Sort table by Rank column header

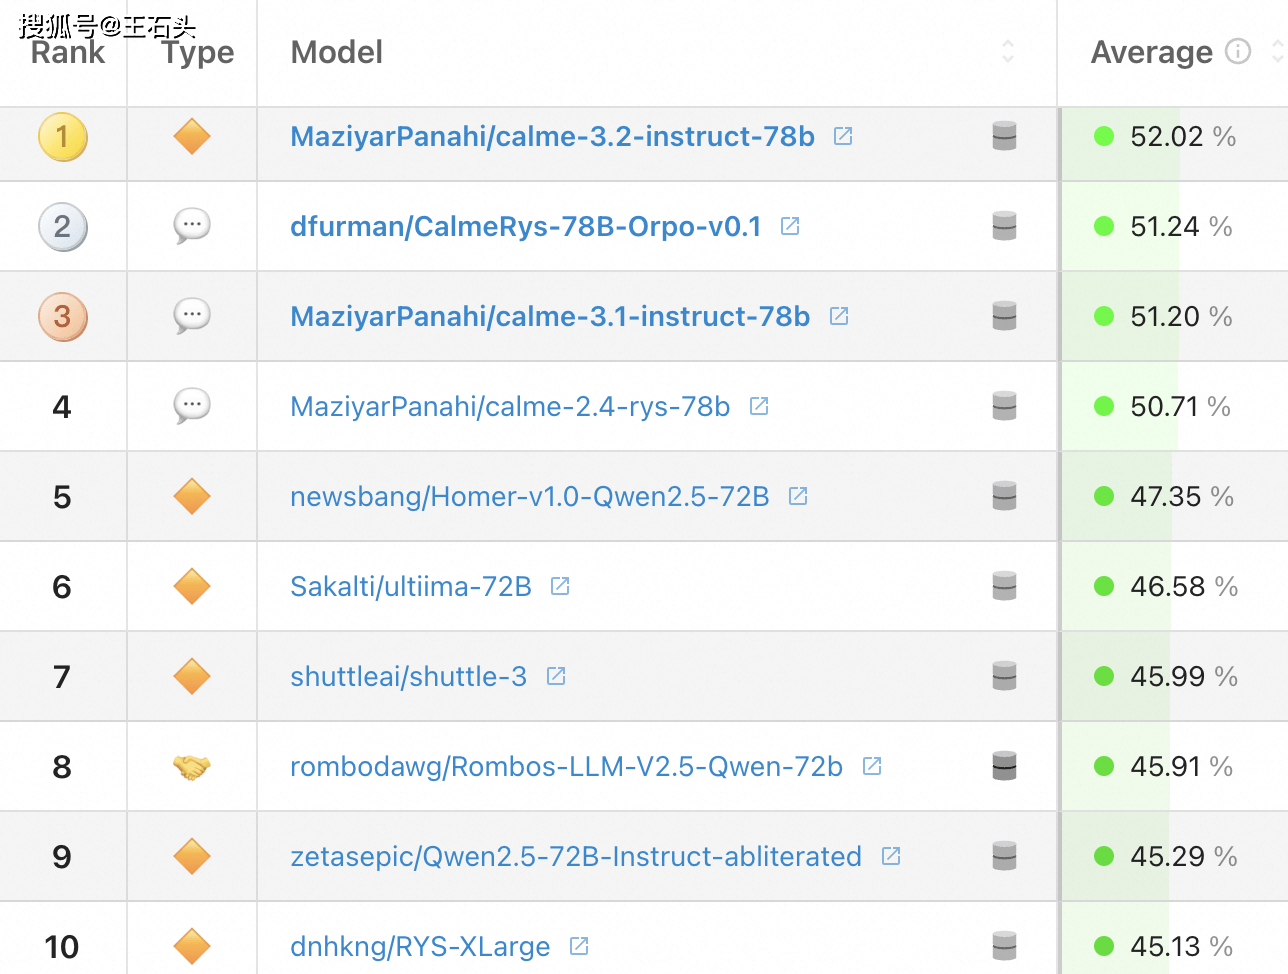(x=68, y=52)
